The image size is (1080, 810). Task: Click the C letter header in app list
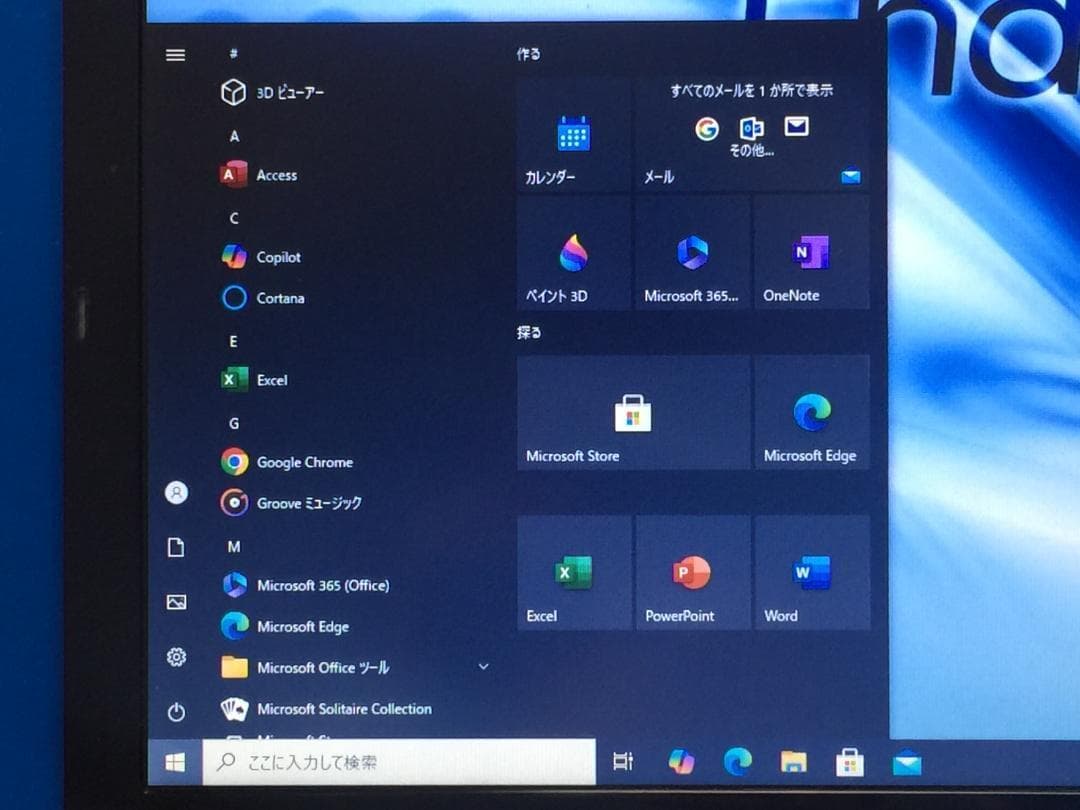coord(234,218)
